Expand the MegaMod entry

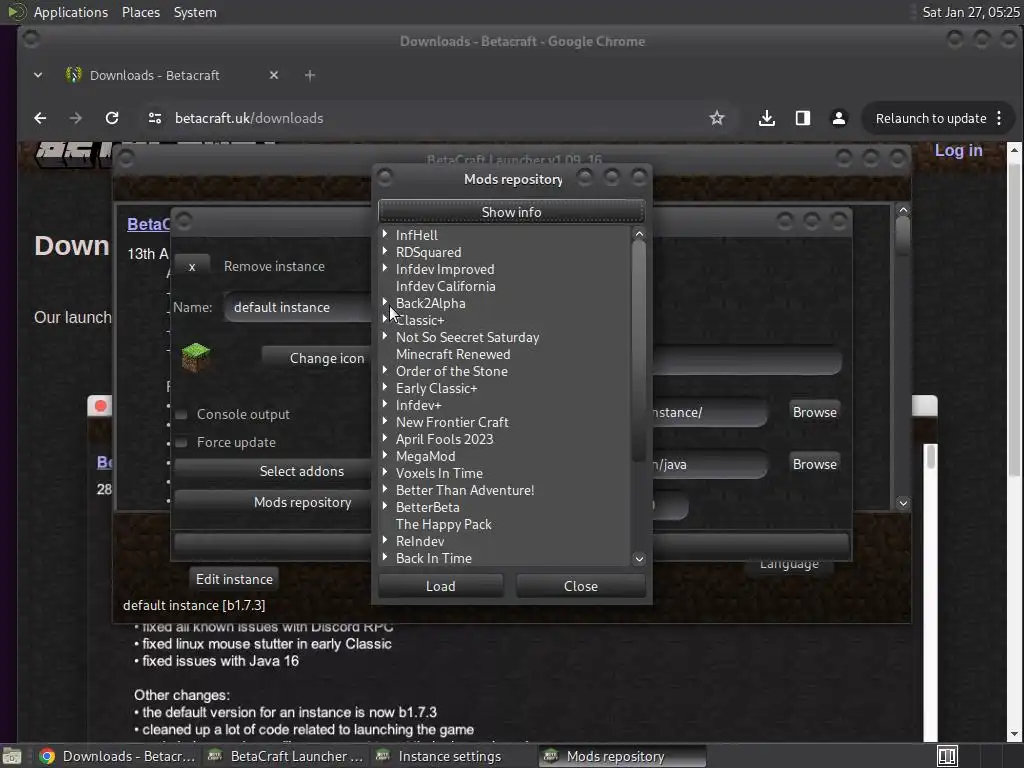pos(385,455)
